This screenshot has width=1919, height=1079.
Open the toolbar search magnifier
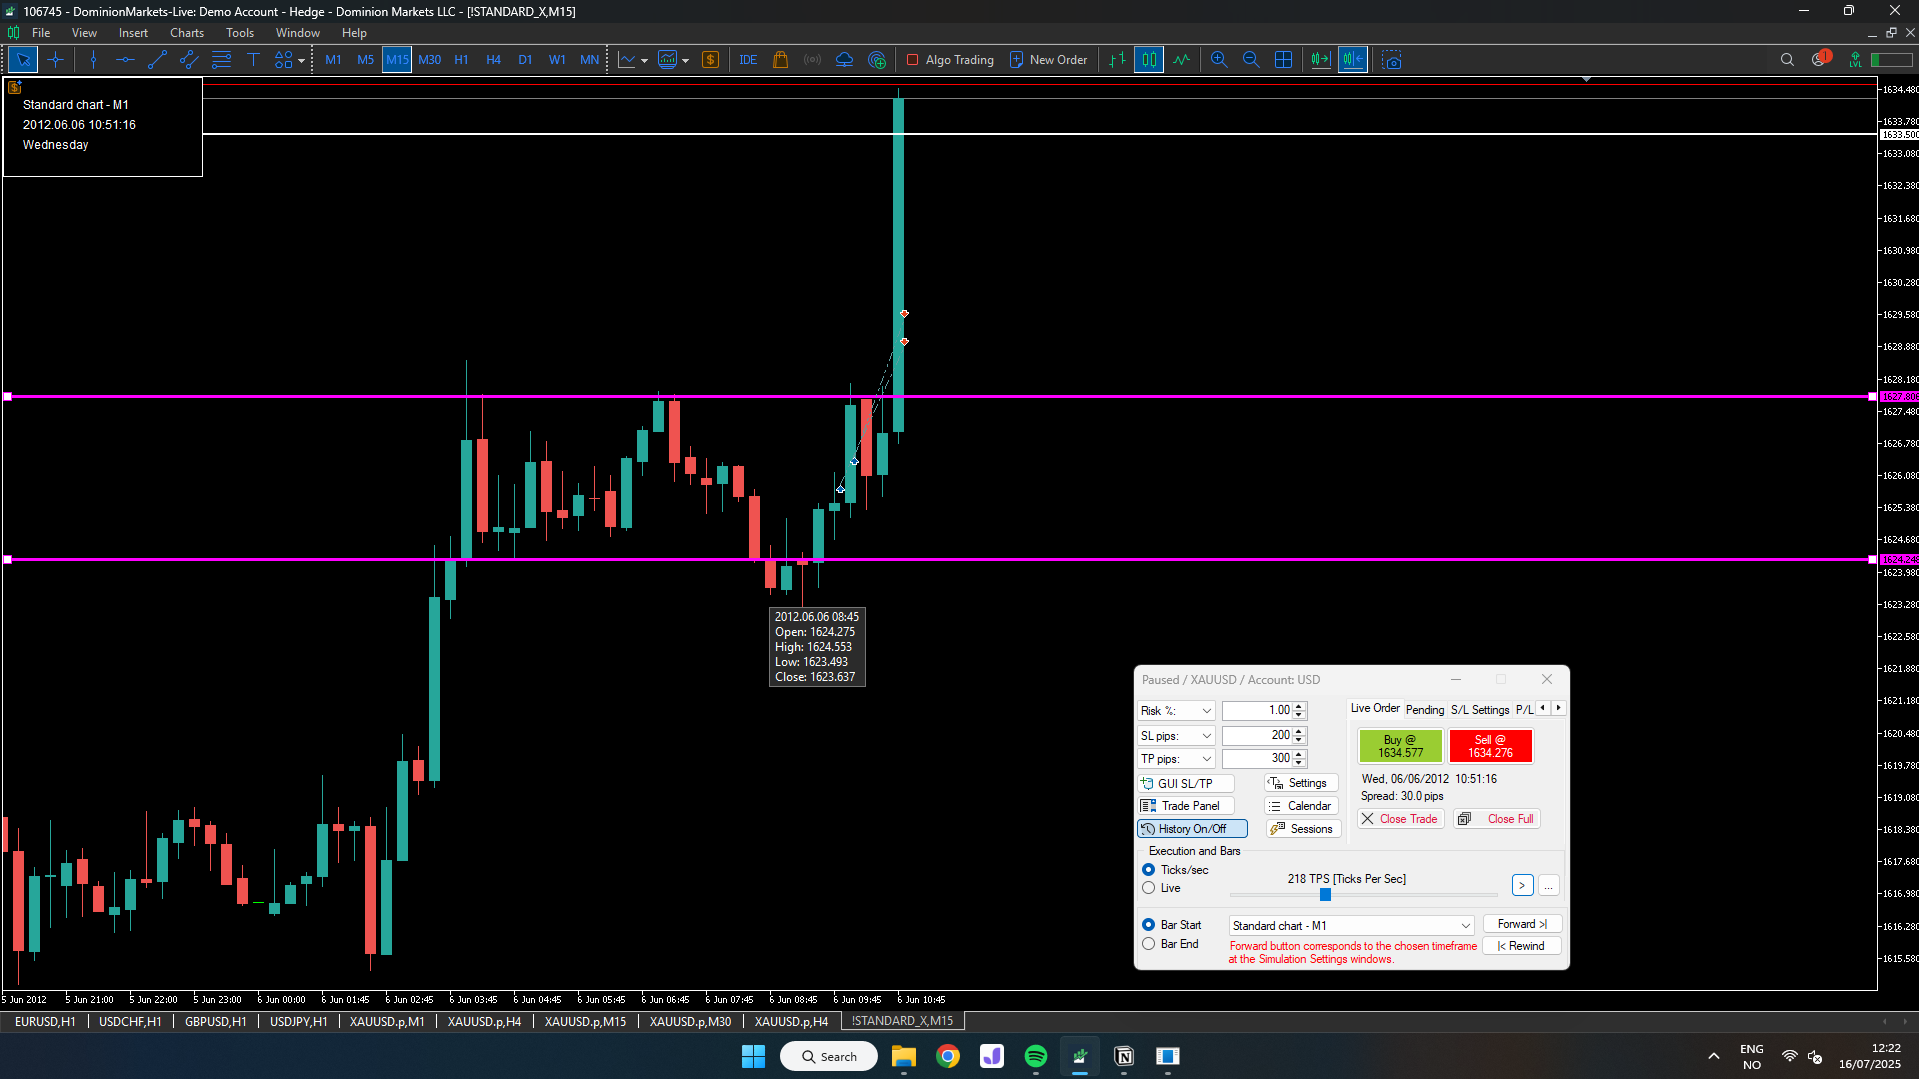click(x=1787, y=60)
